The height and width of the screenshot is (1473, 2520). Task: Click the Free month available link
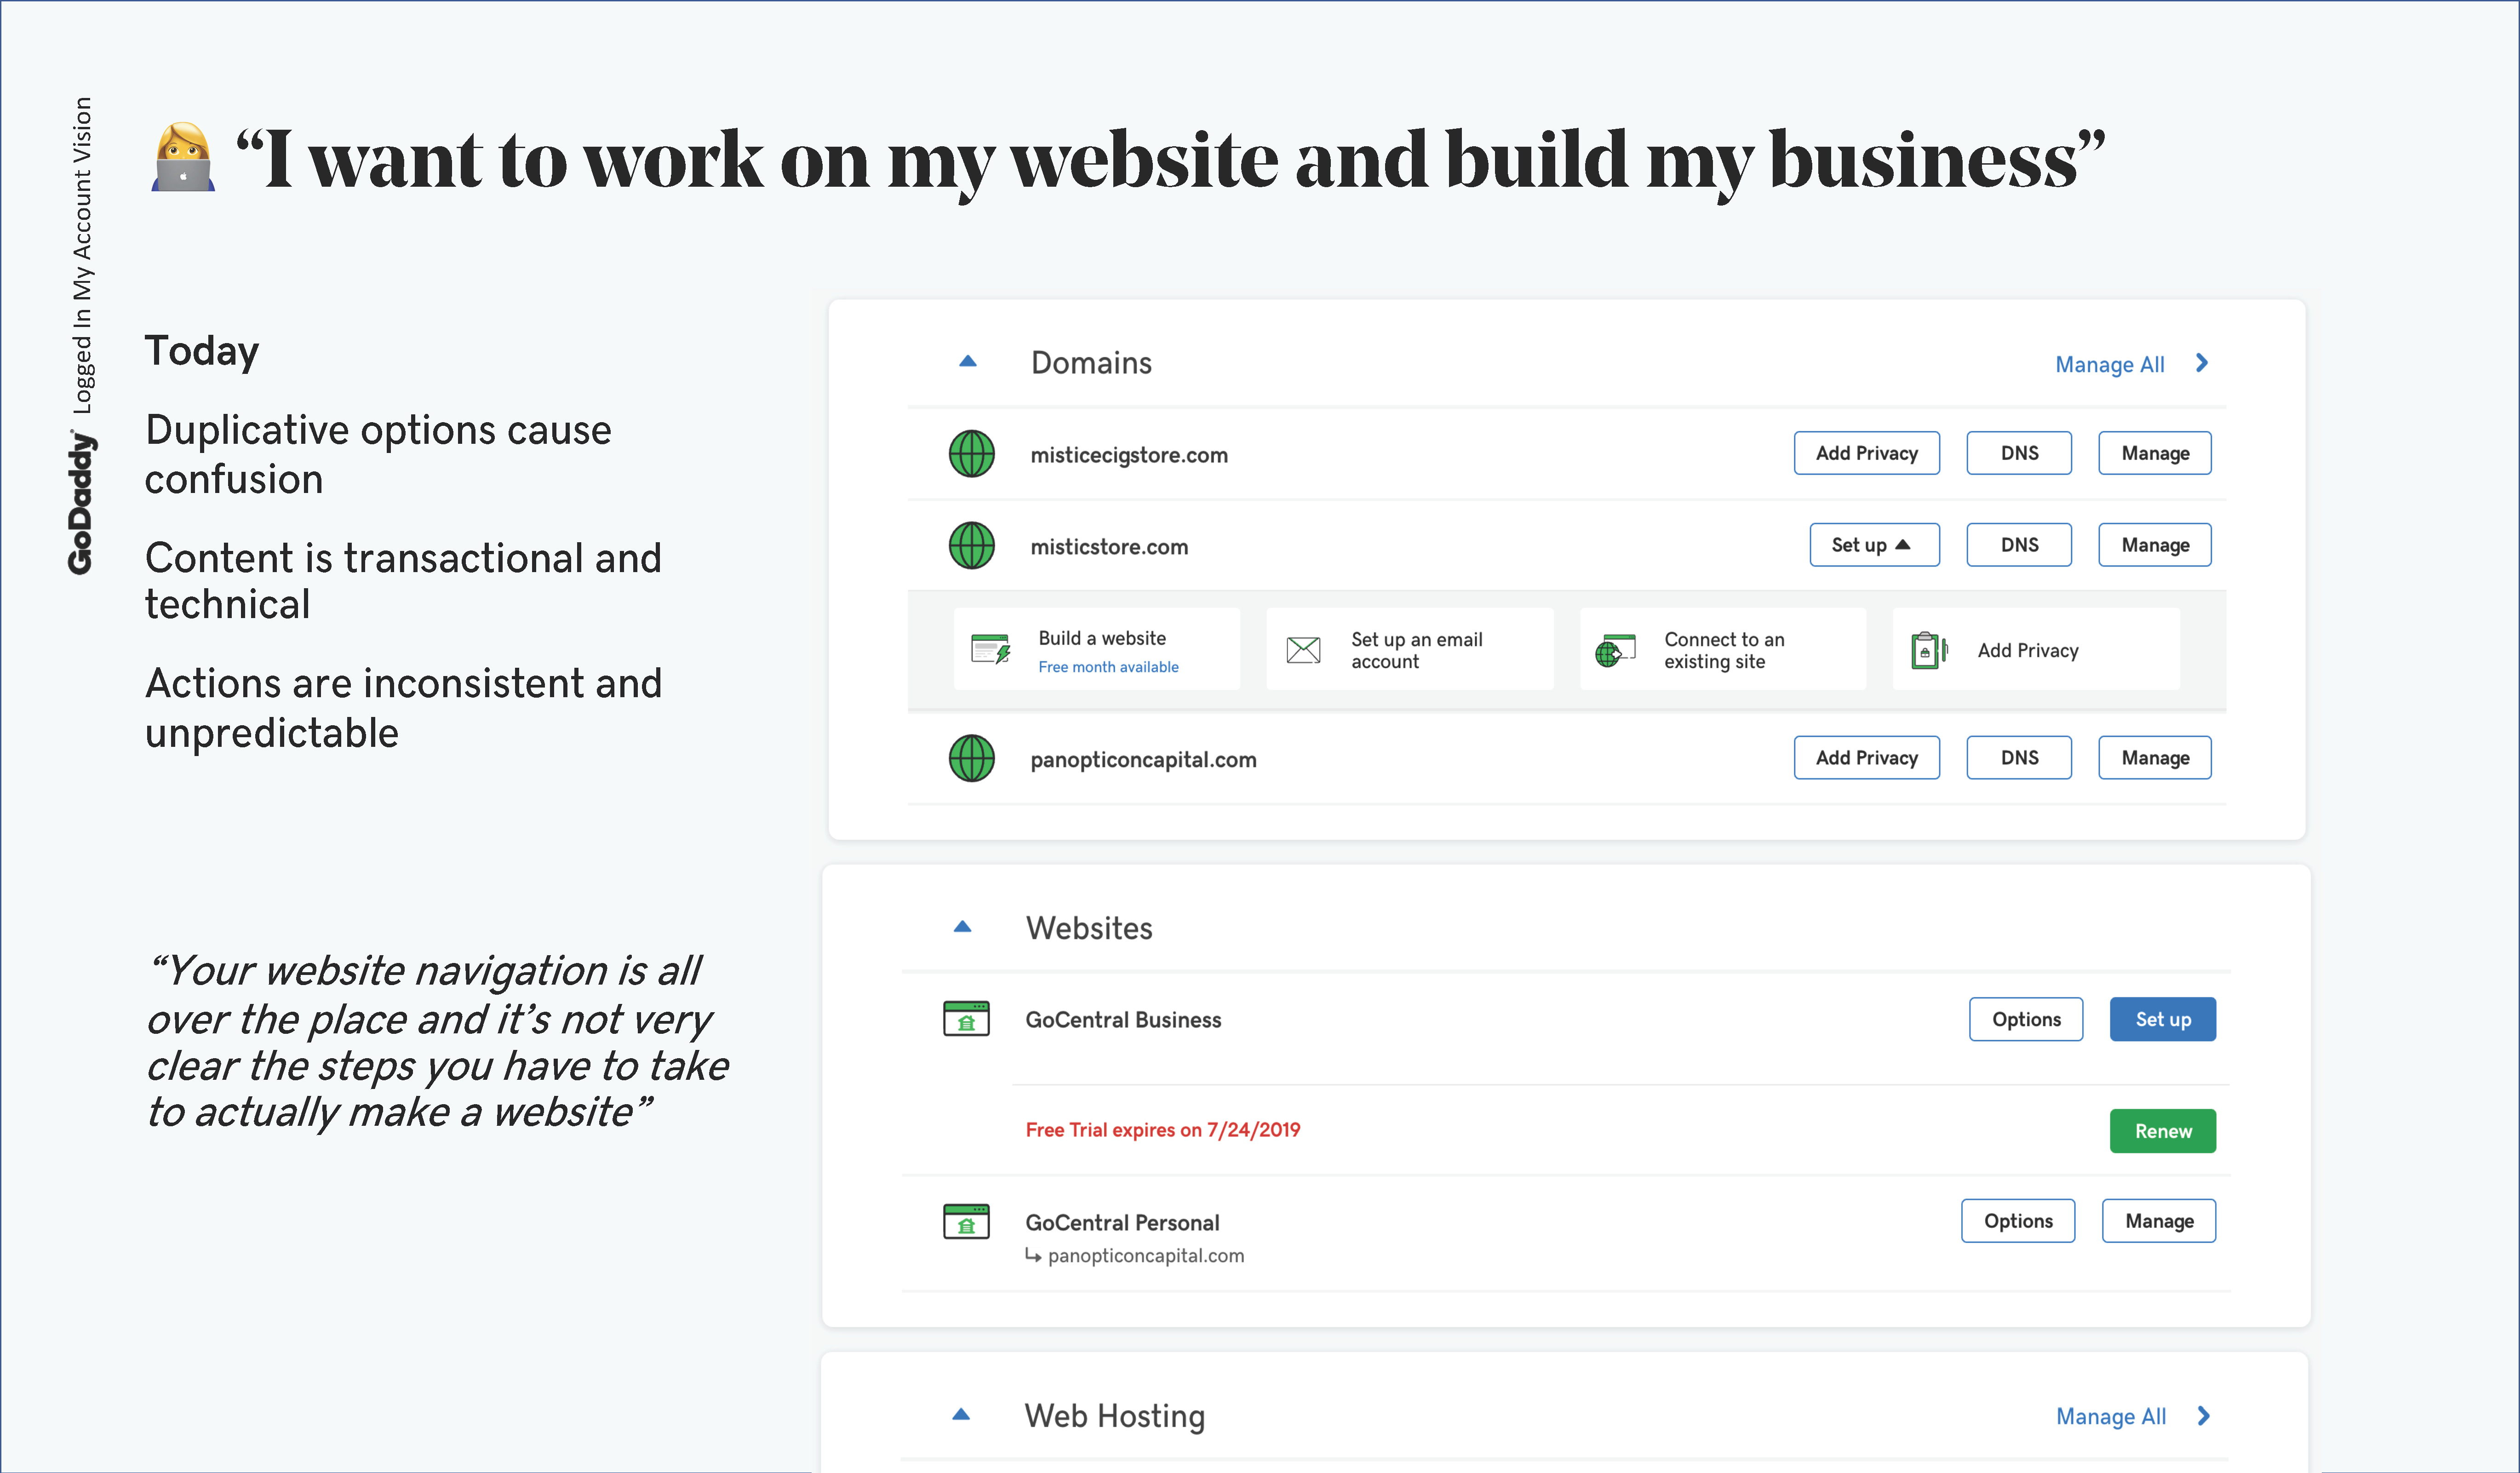(x=1108, y=667)
